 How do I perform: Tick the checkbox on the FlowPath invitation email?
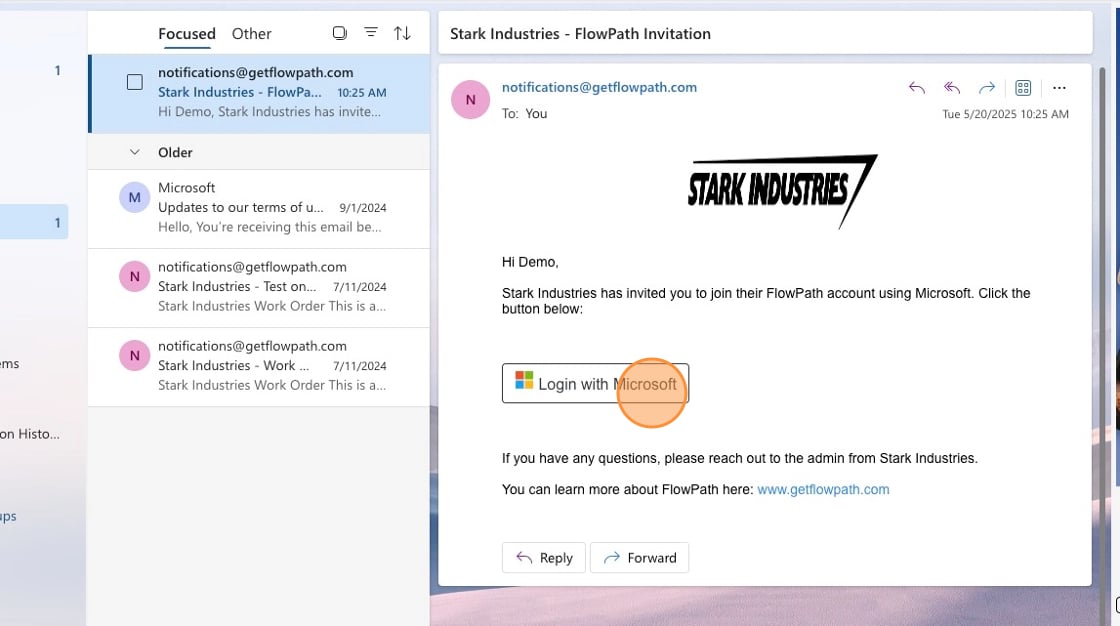click(x=134, y=82)
